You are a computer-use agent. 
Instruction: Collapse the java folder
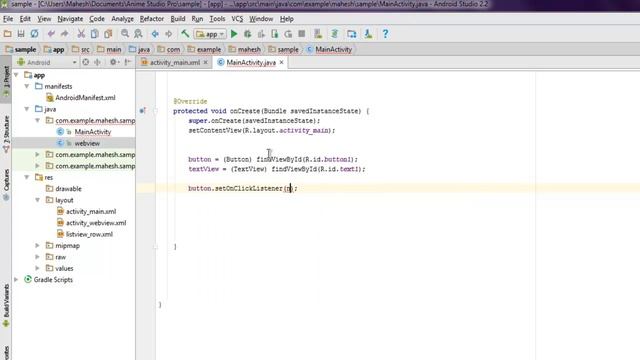pyautogui.click(x=27, y=109)
